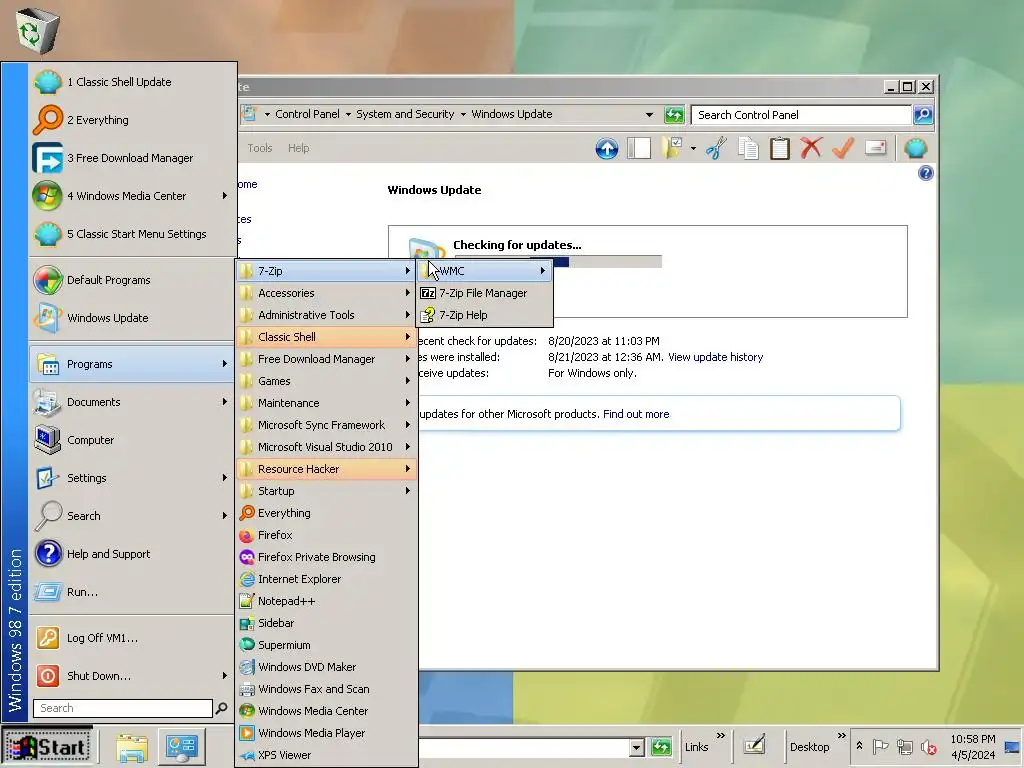Viewport: 1024px width, 768px height.
Task: Click the Classic Explorer settings shell icon
Action: (x=916, y=148)
